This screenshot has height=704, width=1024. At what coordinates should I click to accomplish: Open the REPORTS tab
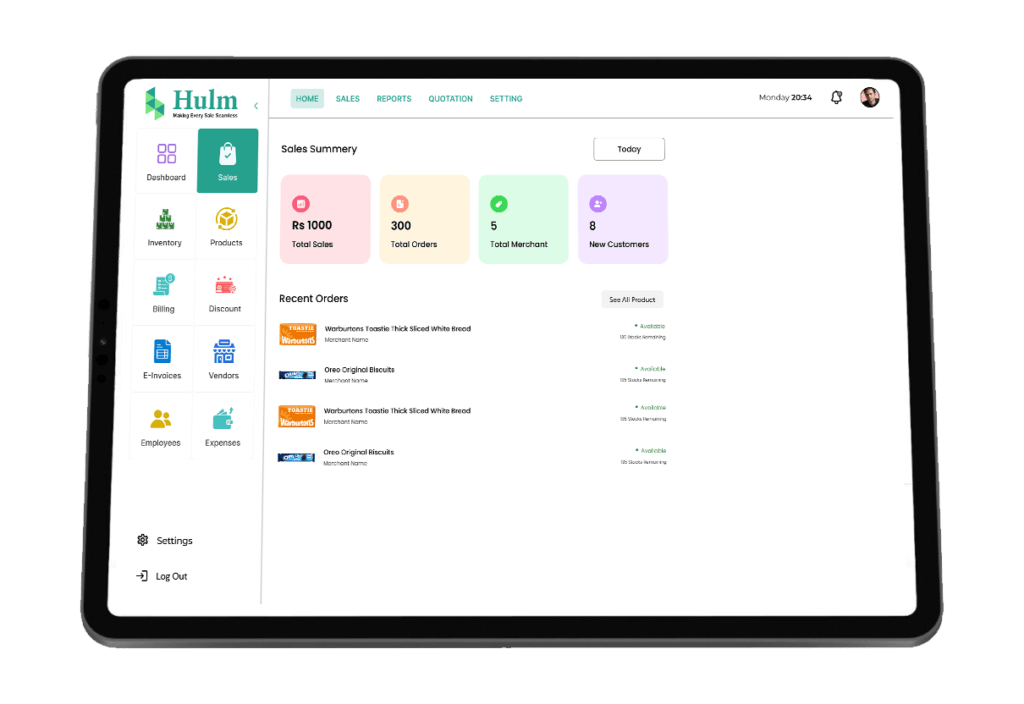394,99
